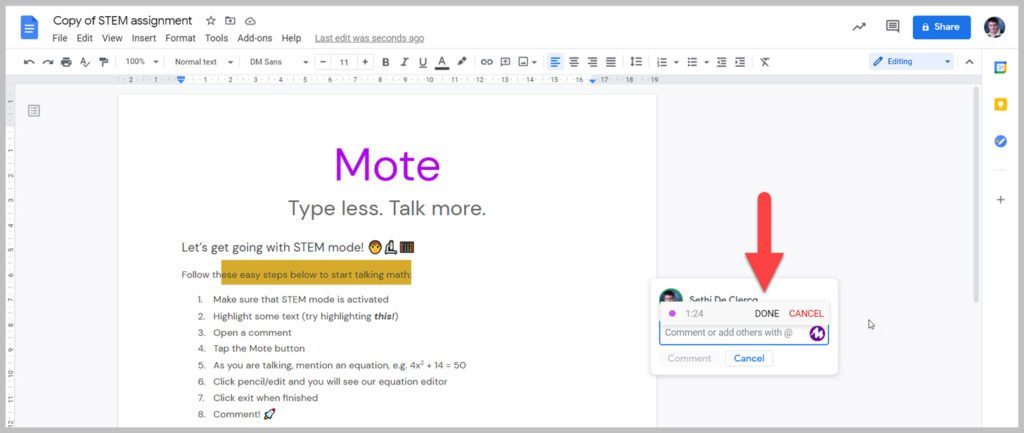Add a comment using toolbar comment icon
The height and width of the screenshot is (433, 1024).
point(505,62)
